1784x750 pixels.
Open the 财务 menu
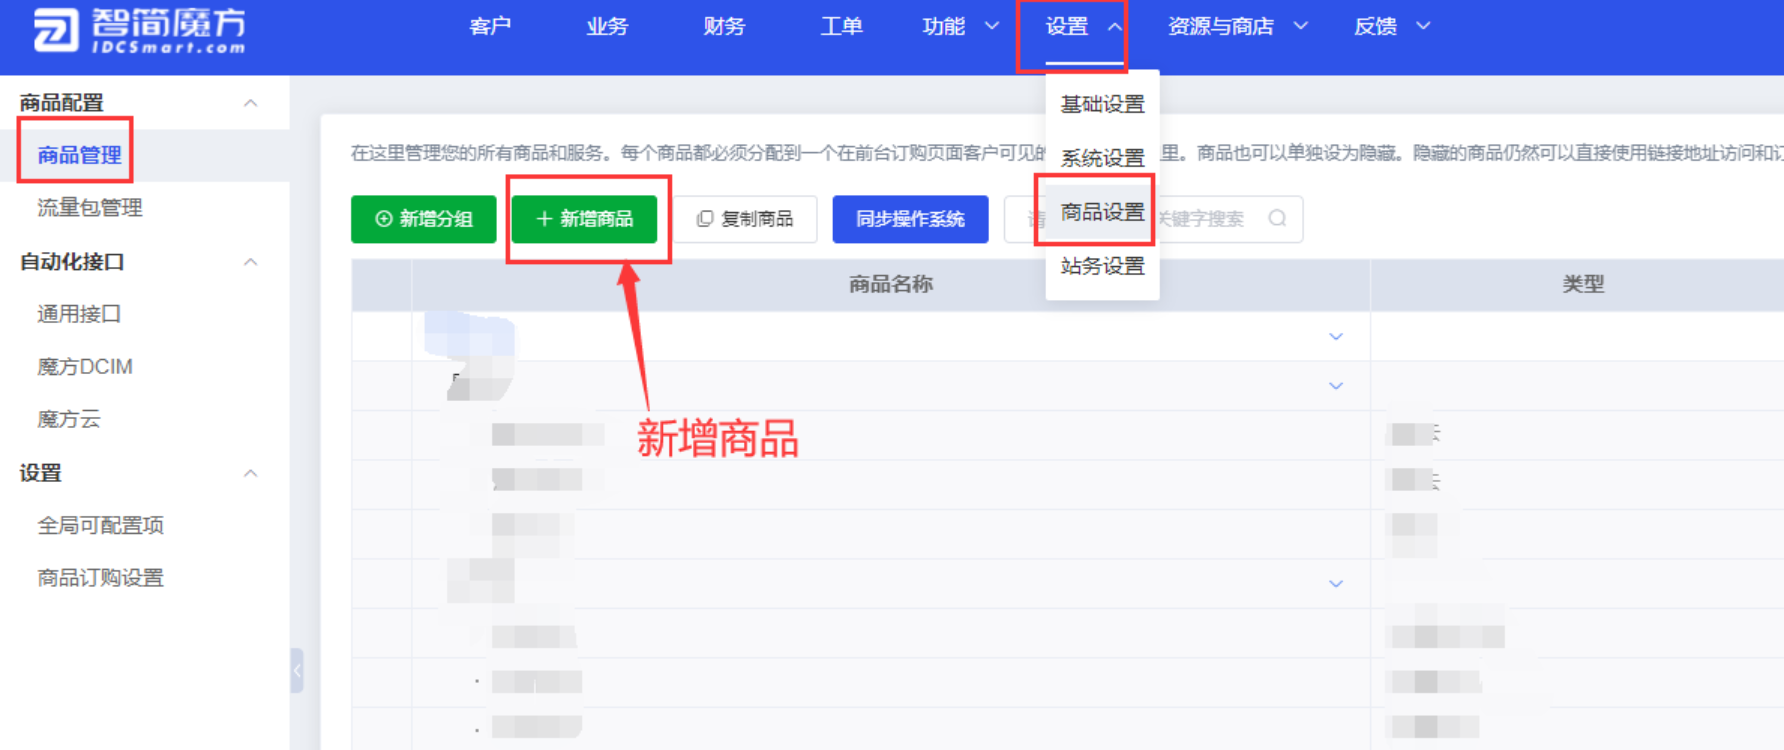click(724, 26)
